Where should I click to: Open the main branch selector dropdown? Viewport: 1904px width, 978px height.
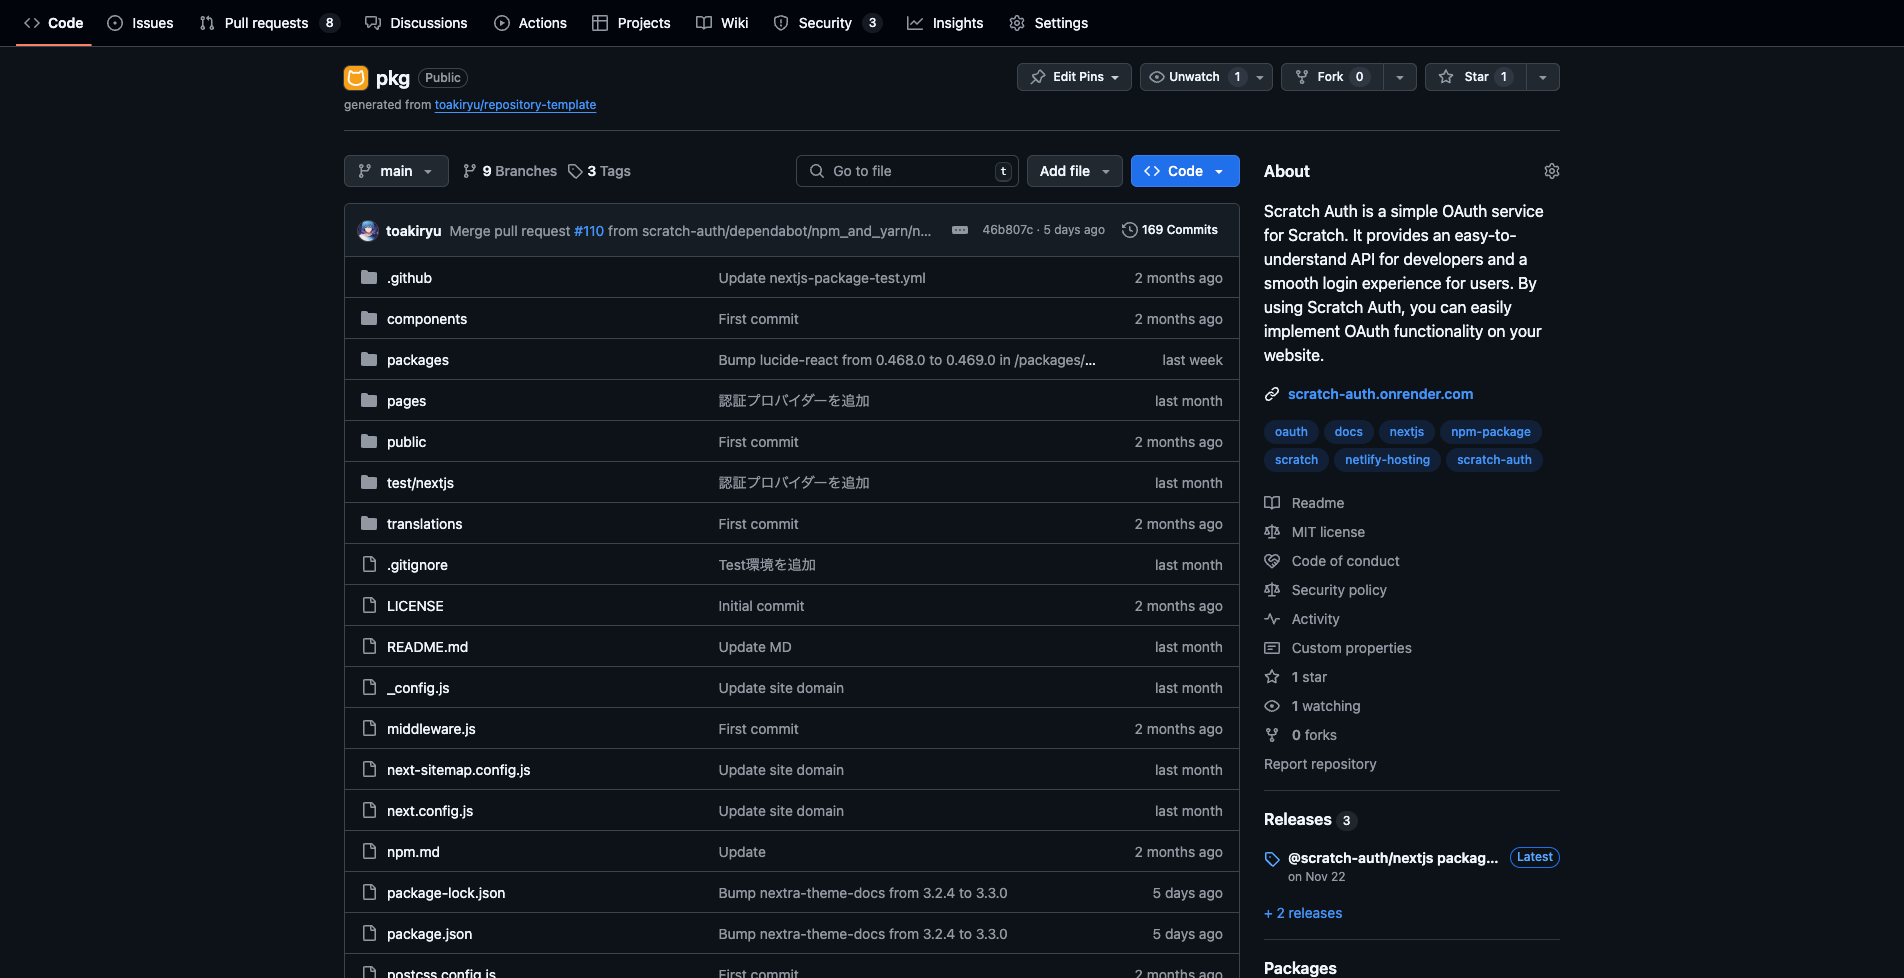coord(396,171)
